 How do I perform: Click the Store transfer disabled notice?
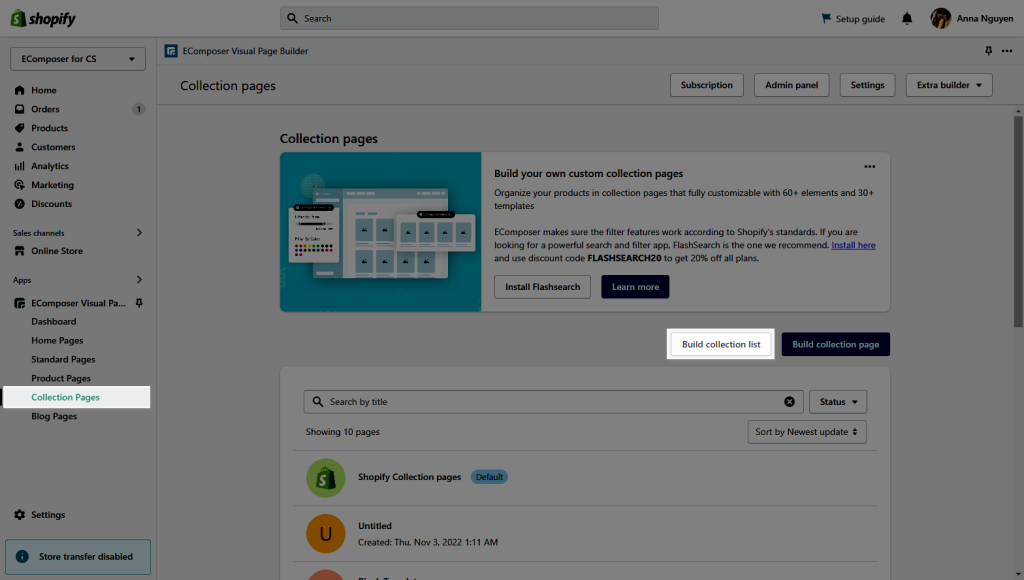[x=78, y=556]
